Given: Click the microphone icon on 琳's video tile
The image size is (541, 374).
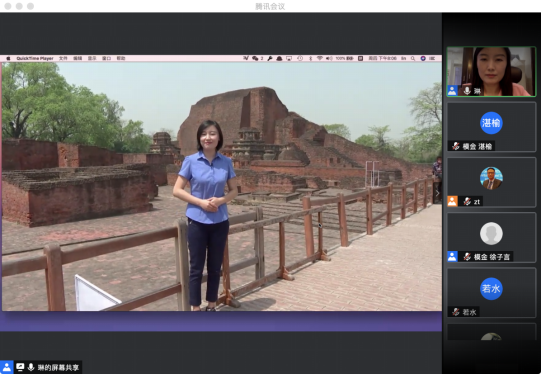Looking at the screenshot, I should [x=467, y=90].
